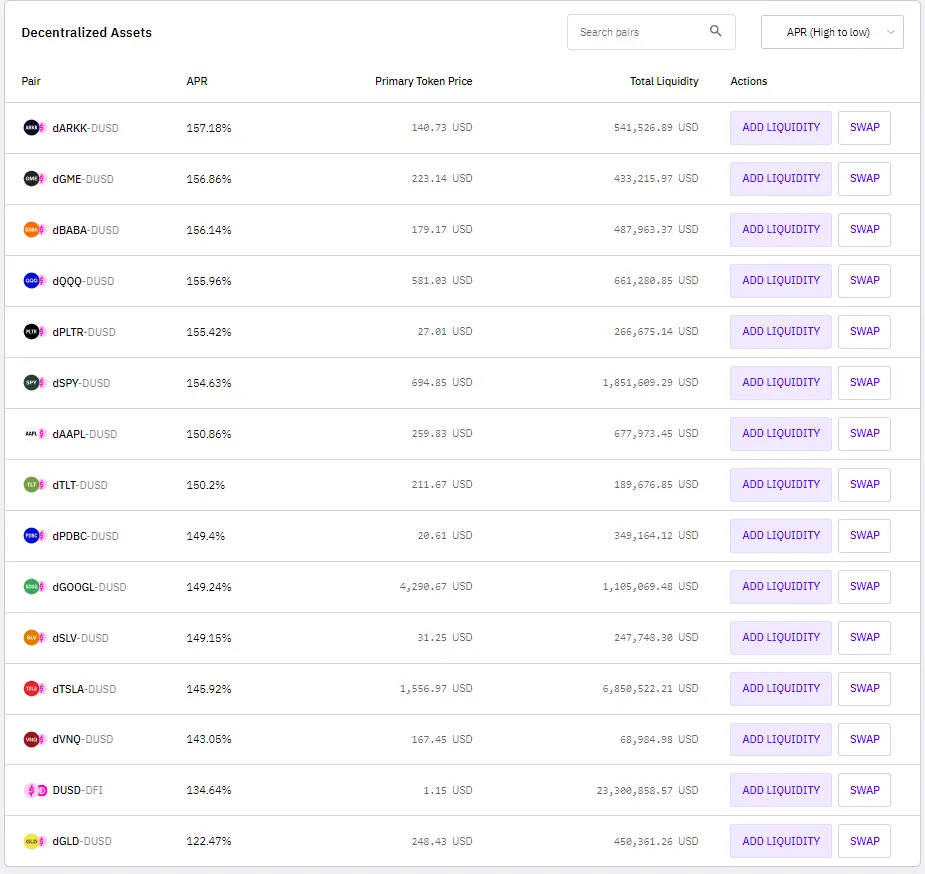Click the dSLV-DUSD pair token icon
Viewport: 925px width, 874px height.
click(x=35, y=638)
